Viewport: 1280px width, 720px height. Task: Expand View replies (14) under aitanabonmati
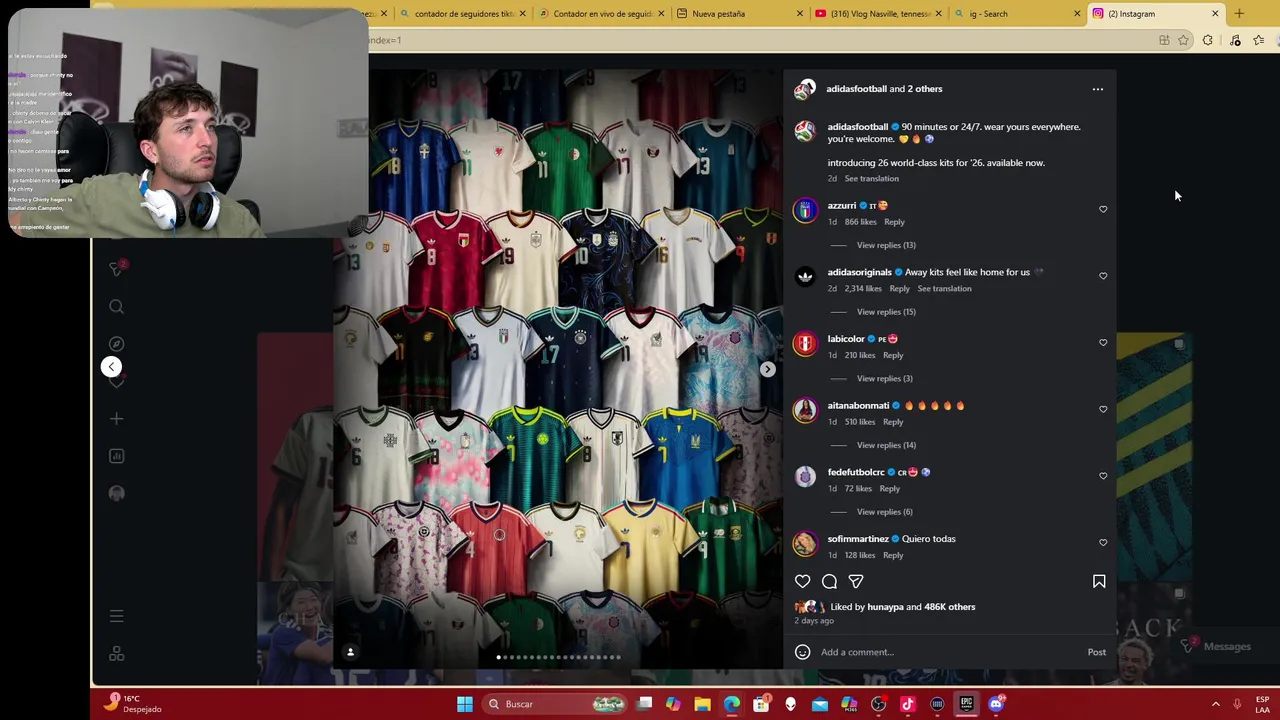(886, 445)
